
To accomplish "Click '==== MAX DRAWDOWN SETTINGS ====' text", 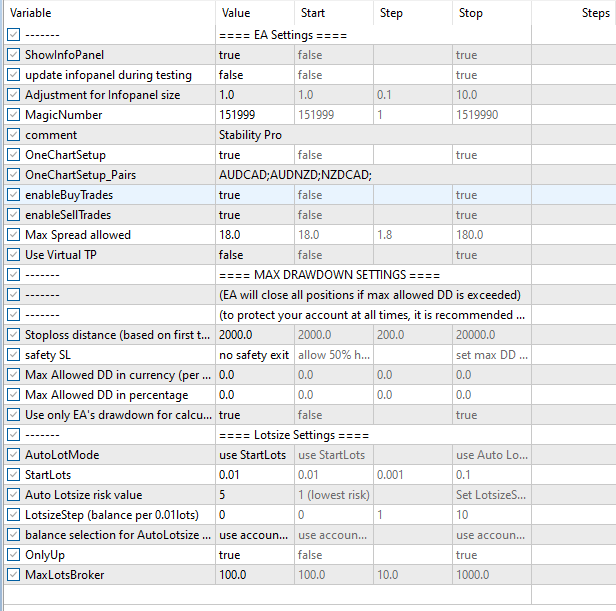I will tap(329, 275).
